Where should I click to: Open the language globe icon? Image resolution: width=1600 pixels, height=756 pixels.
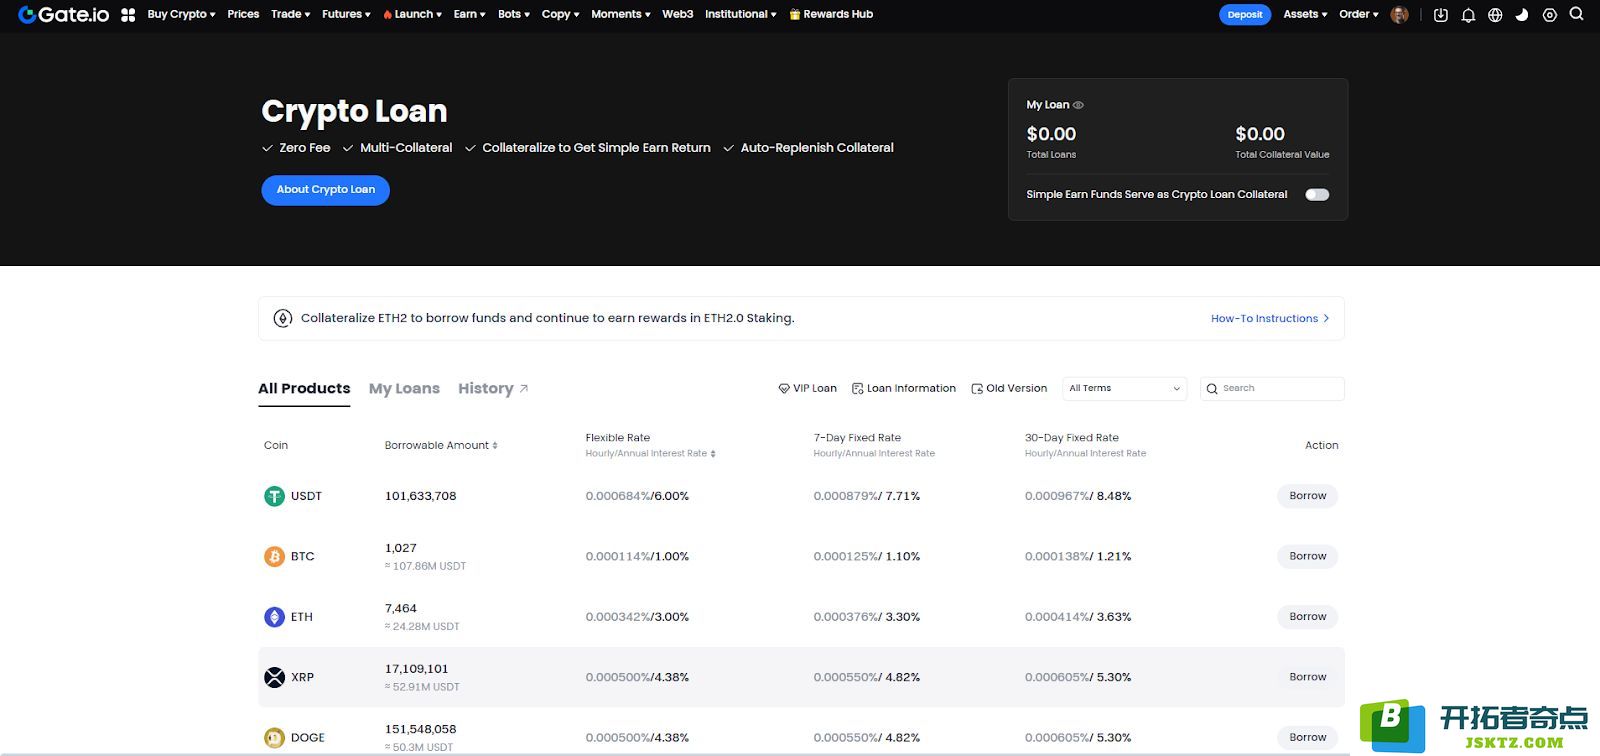click(1495, 15)
